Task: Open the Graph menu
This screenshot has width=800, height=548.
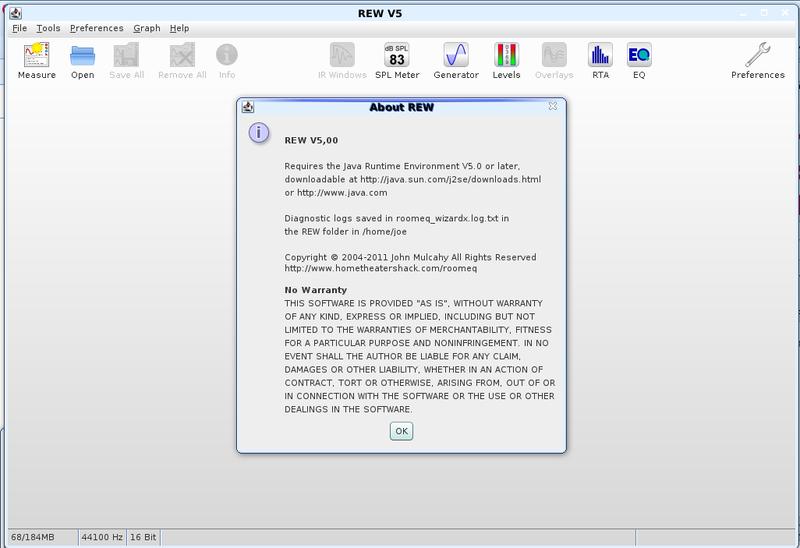Action: (146, 28)
